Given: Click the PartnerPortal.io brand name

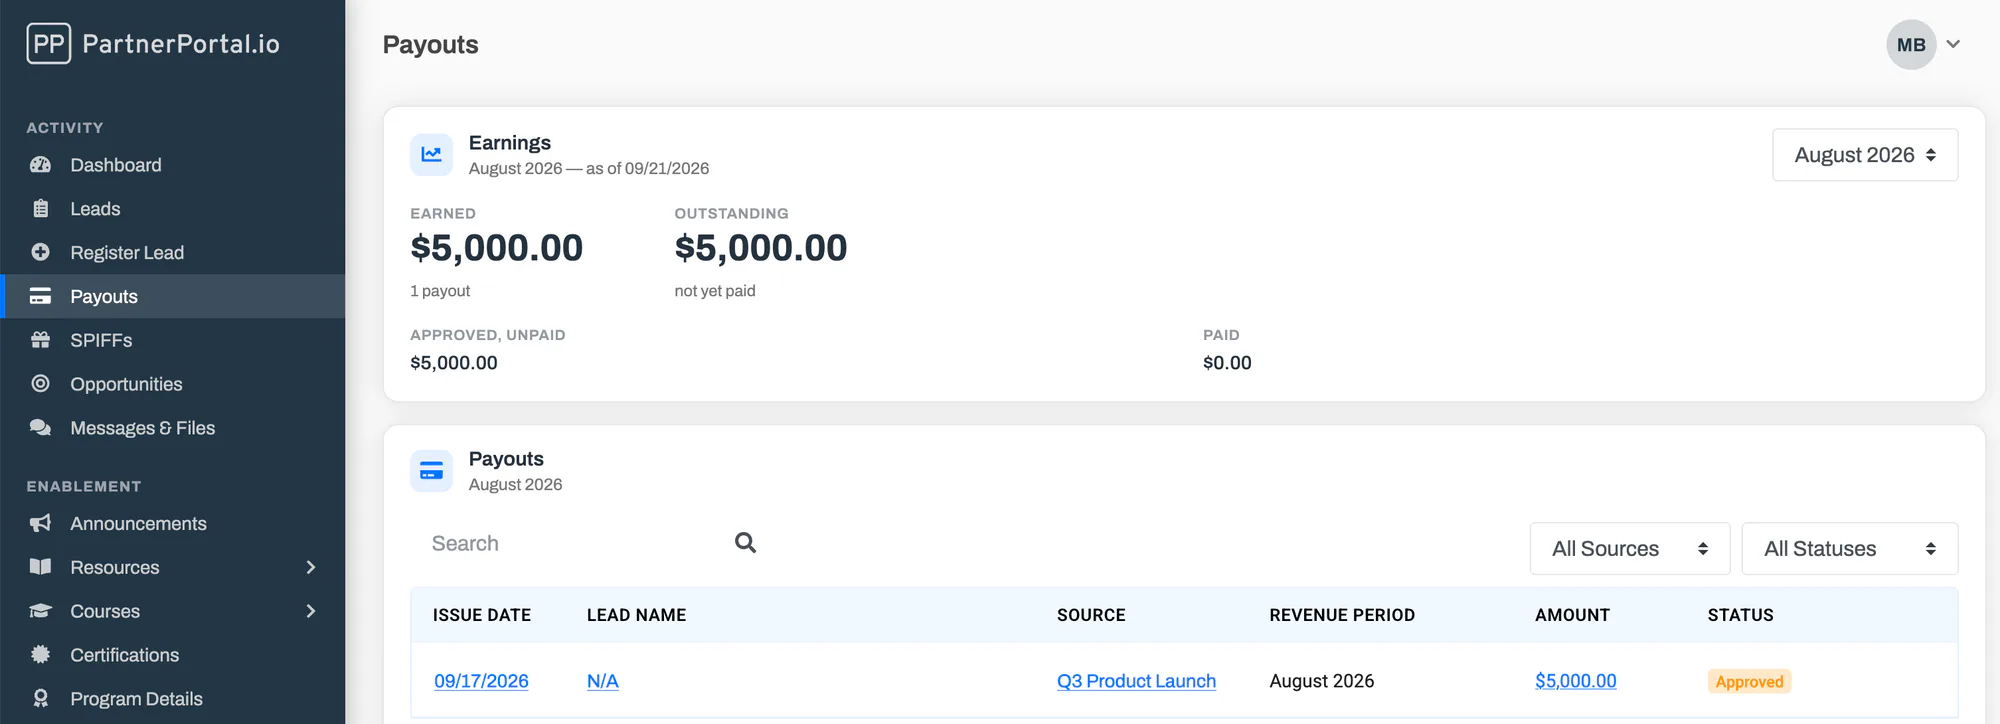Looking at the screenshot, I should [x=181, y=44].
